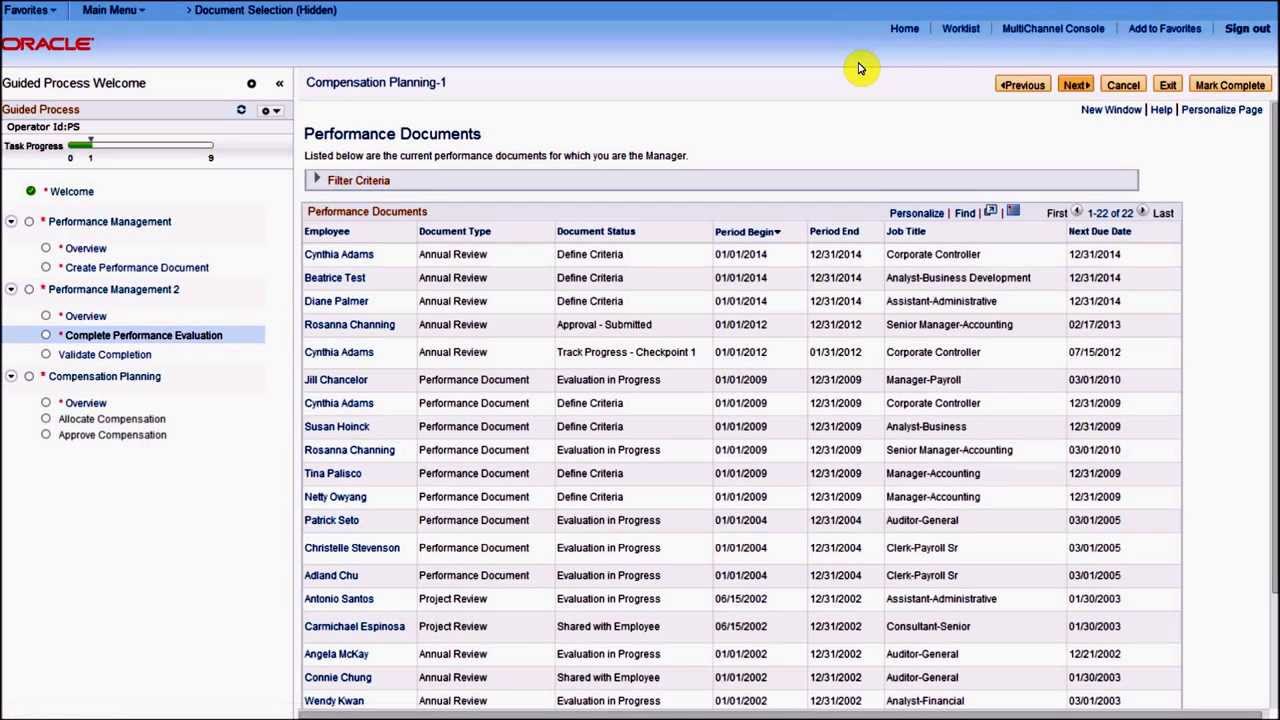Open the Favorites dropdown menu

click(x=30, y=10)
